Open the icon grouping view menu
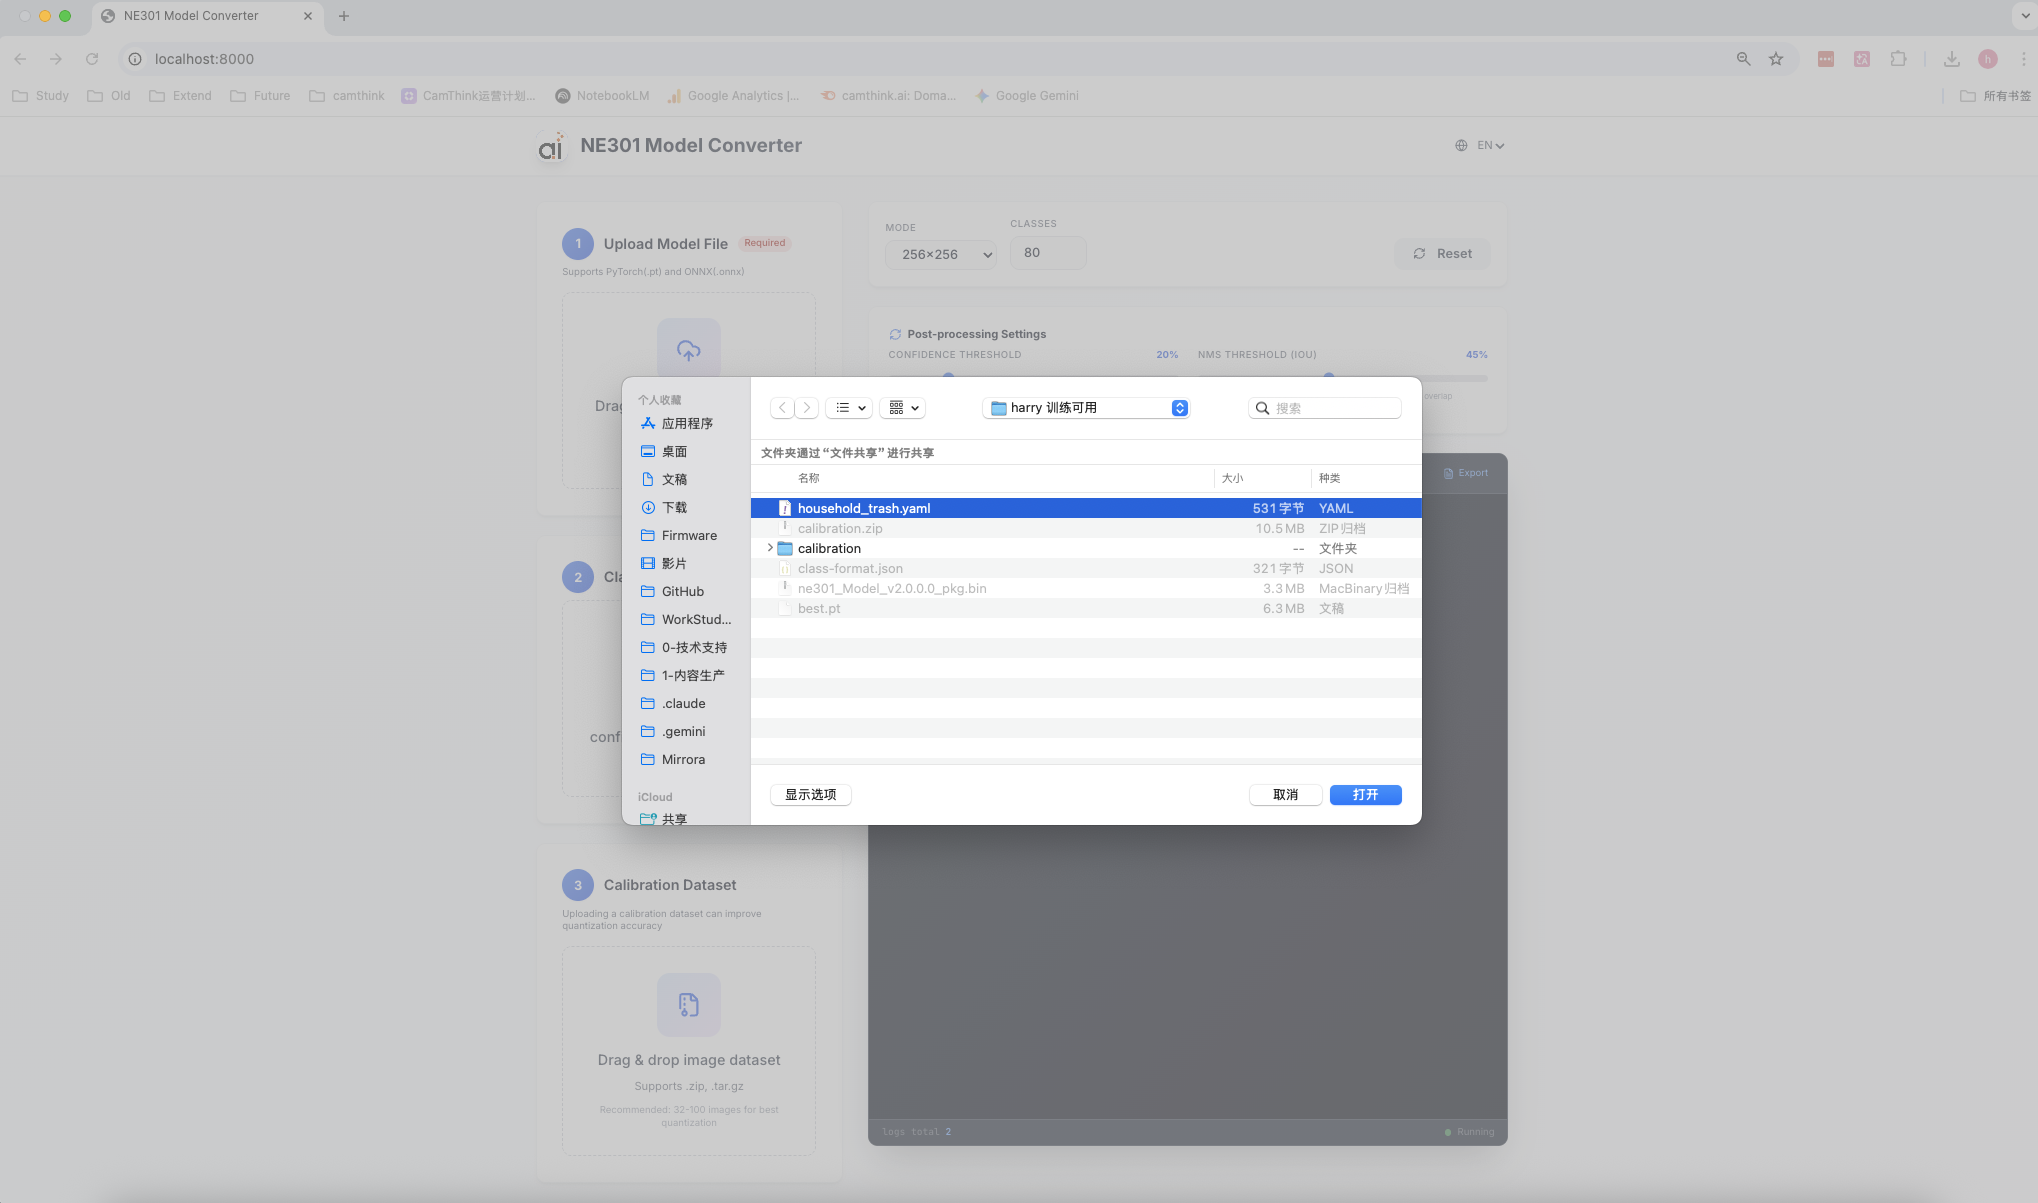 [904, 408]
